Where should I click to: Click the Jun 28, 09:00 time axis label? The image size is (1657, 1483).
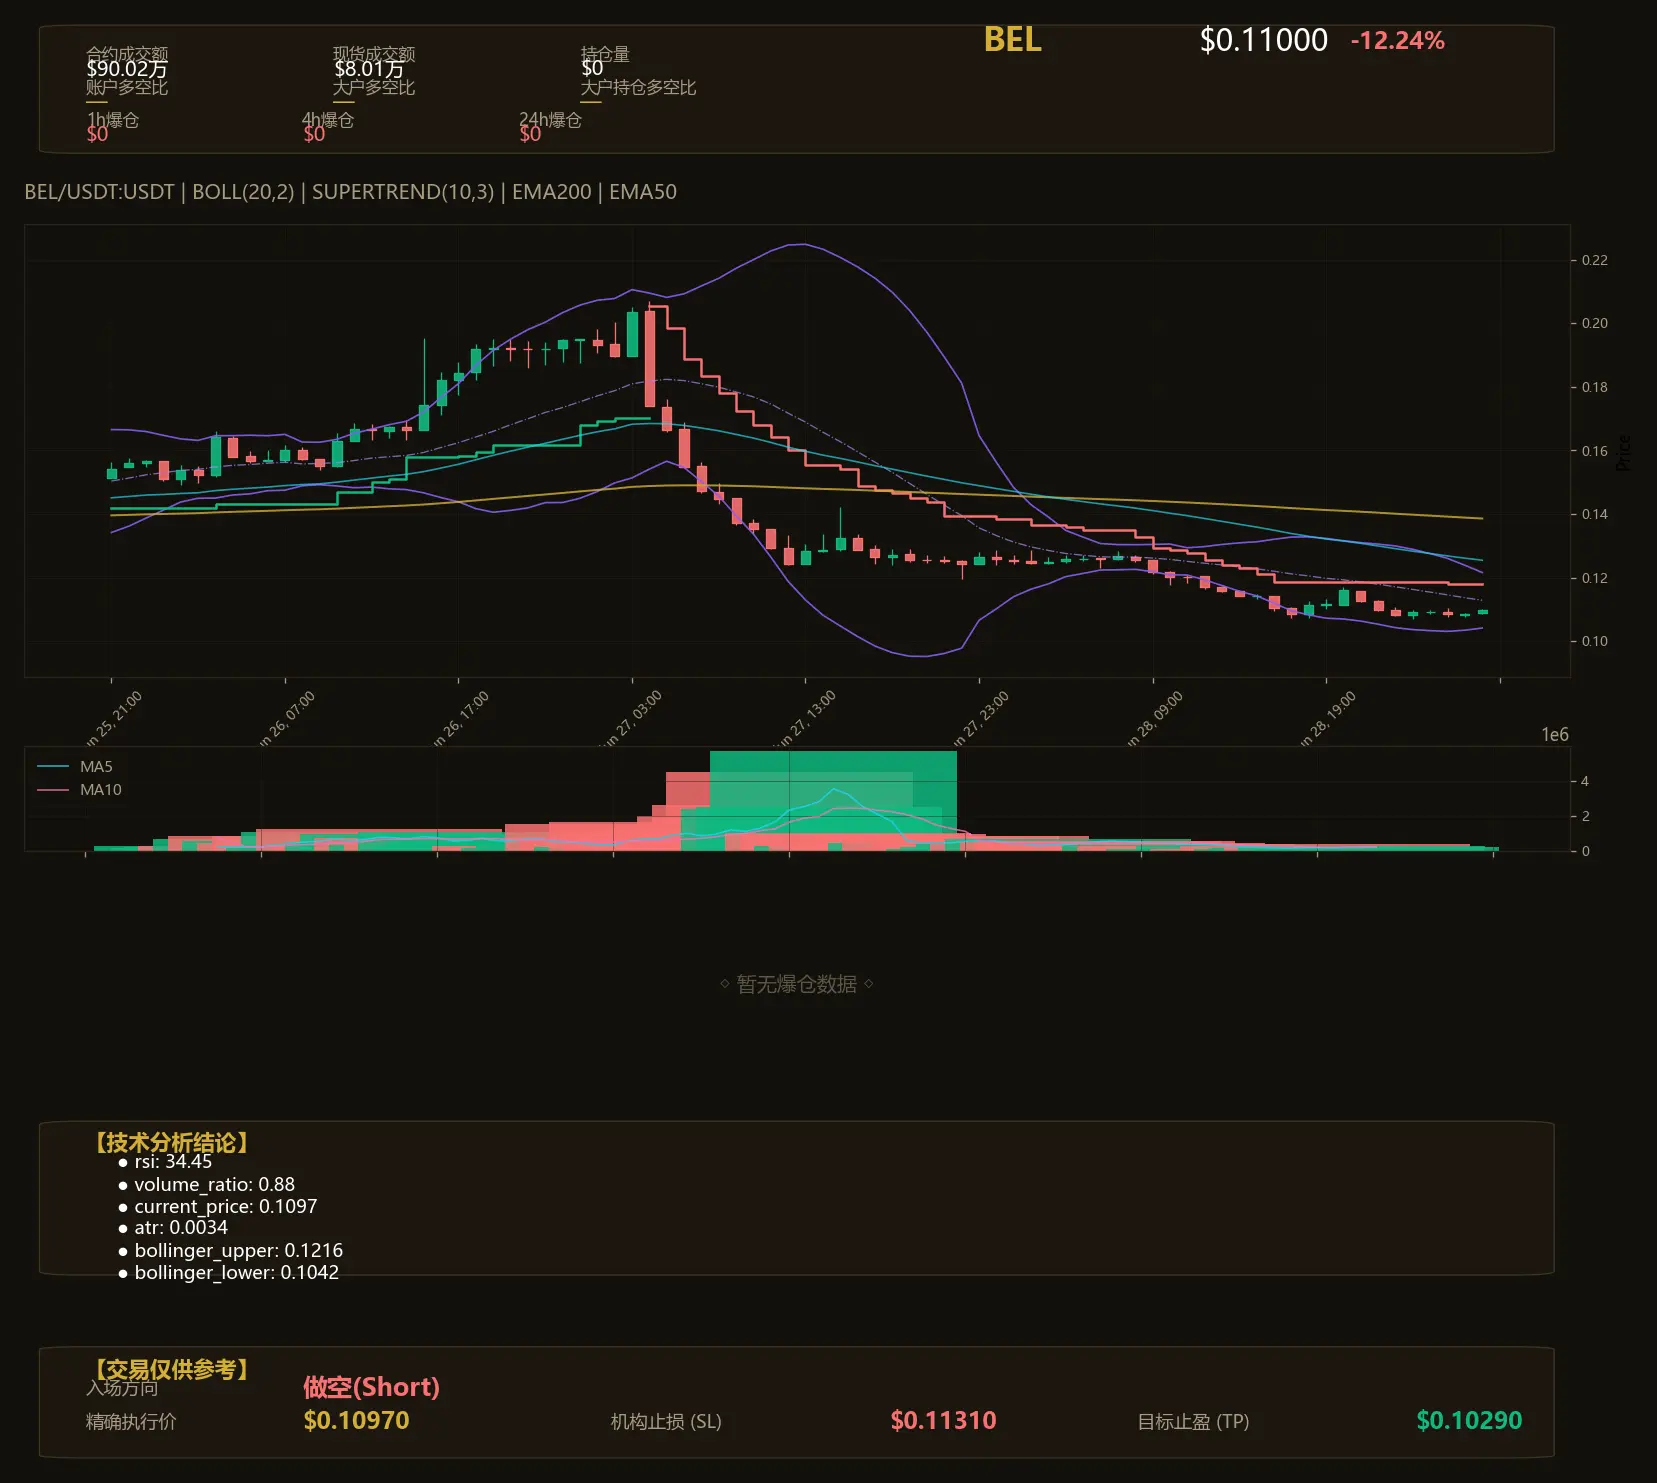pos(1154,718)
